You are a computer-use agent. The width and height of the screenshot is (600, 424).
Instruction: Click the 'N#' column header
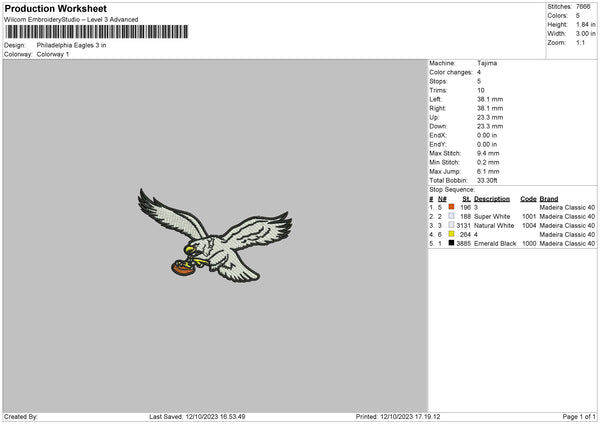pos(442,199)
